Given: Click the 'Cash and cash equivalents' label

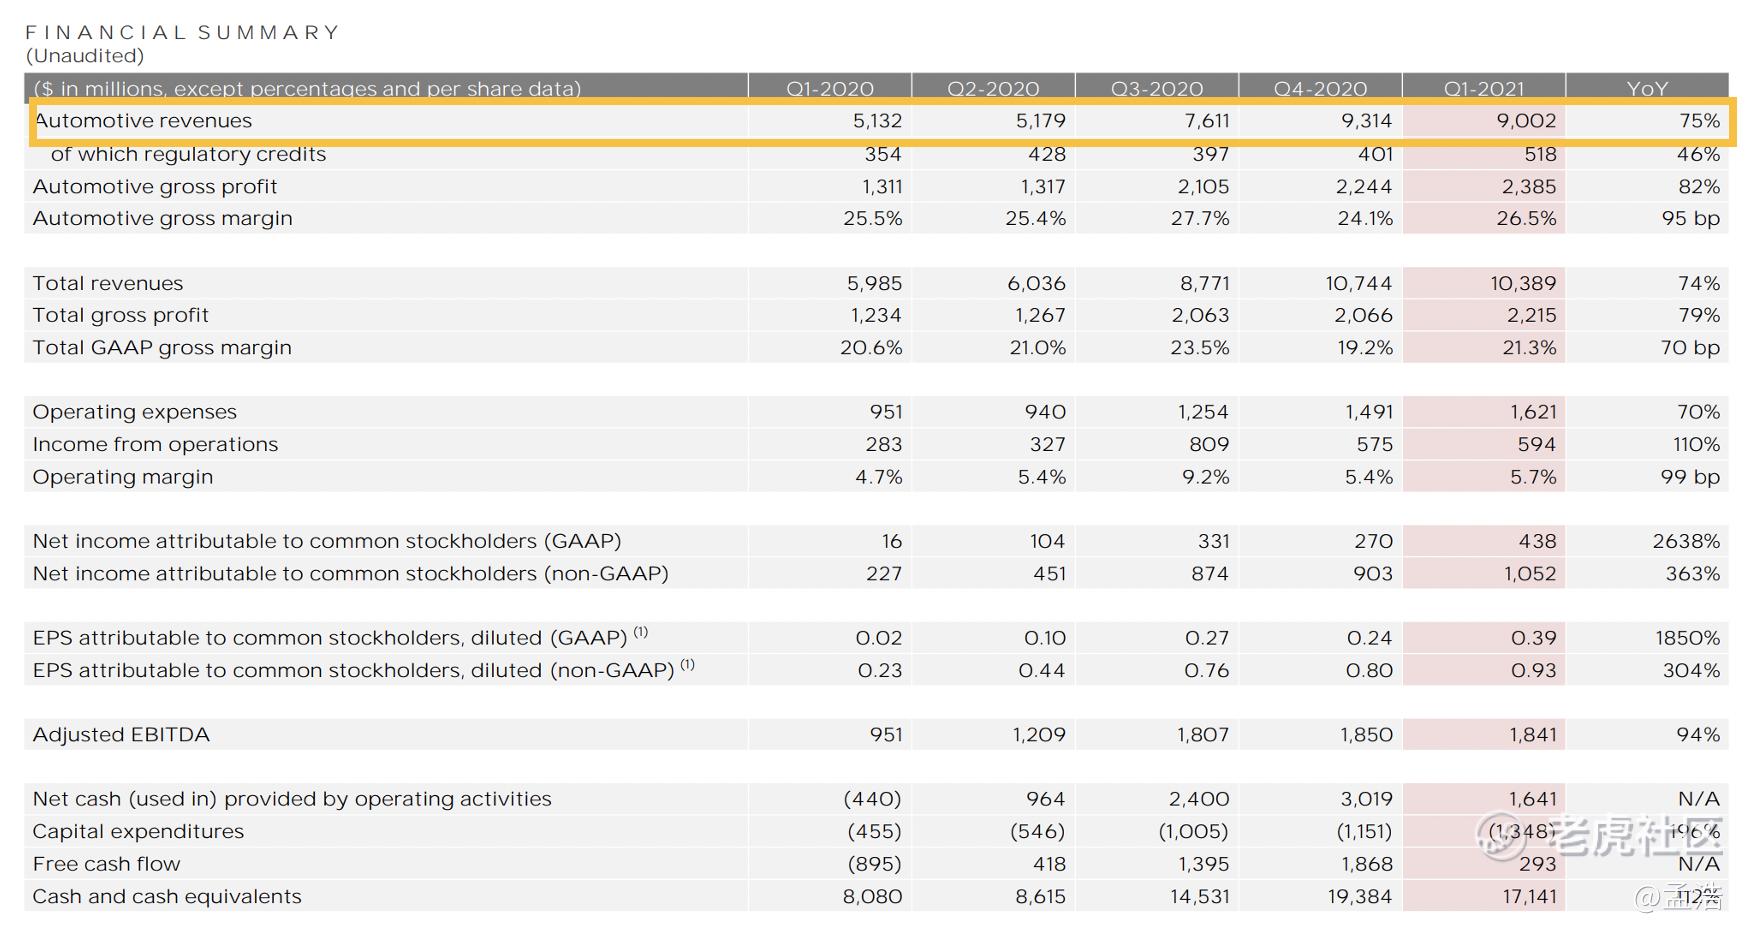Looking at the screenshot, I should [x=167, y=897].
